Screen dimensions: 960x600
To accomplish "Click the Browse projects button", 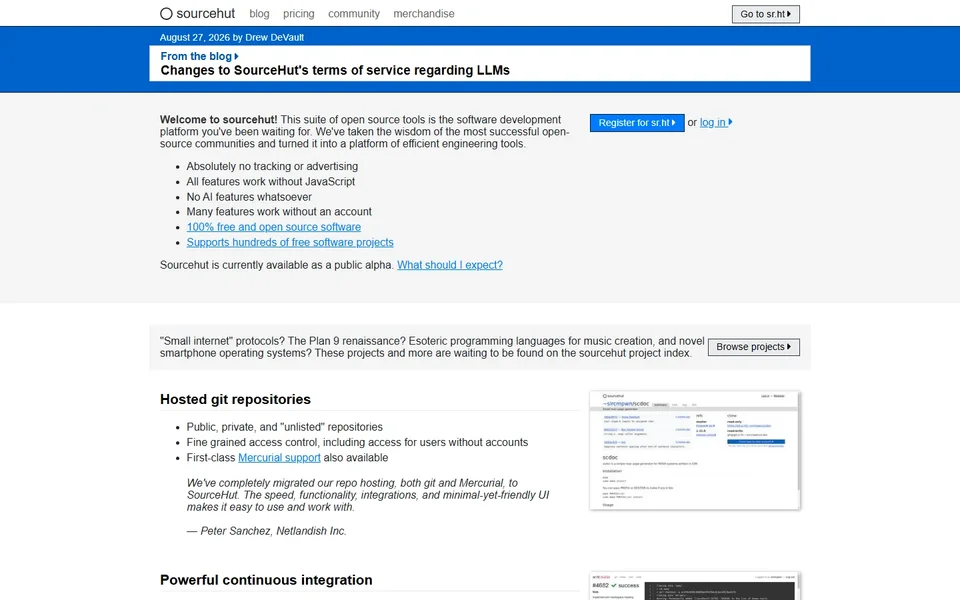I will pos(754,347).
